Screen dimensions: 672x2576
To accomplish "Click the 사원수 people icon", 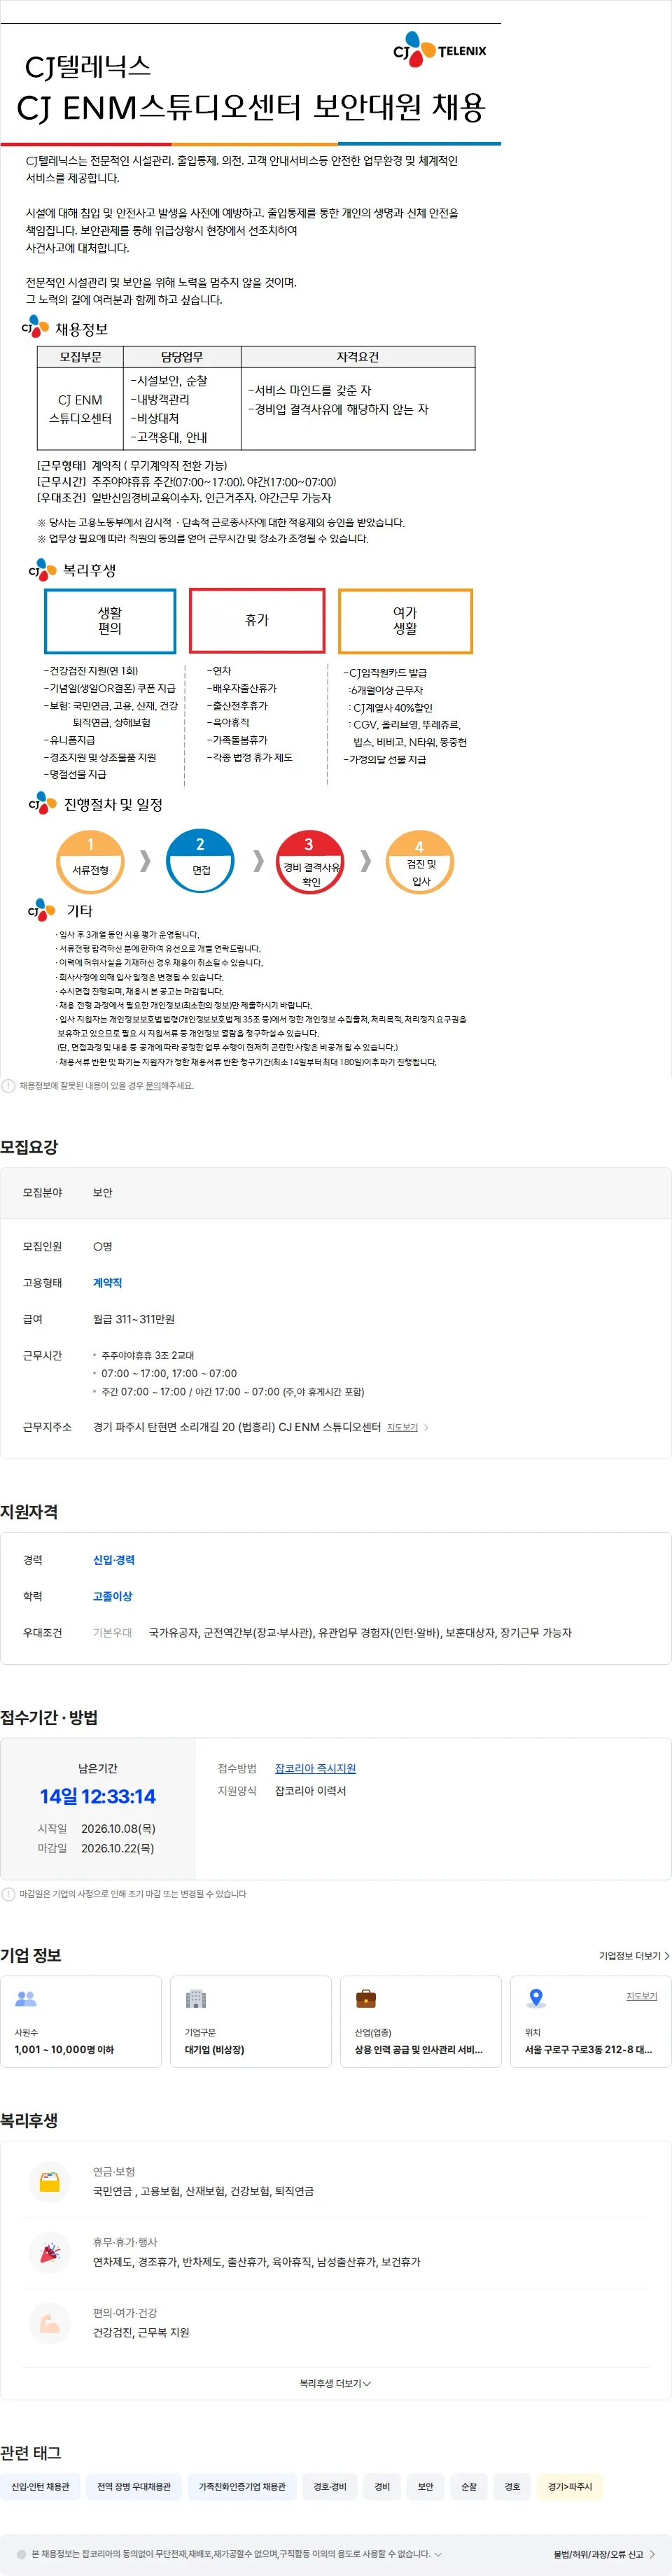I will click(26, 1999).
